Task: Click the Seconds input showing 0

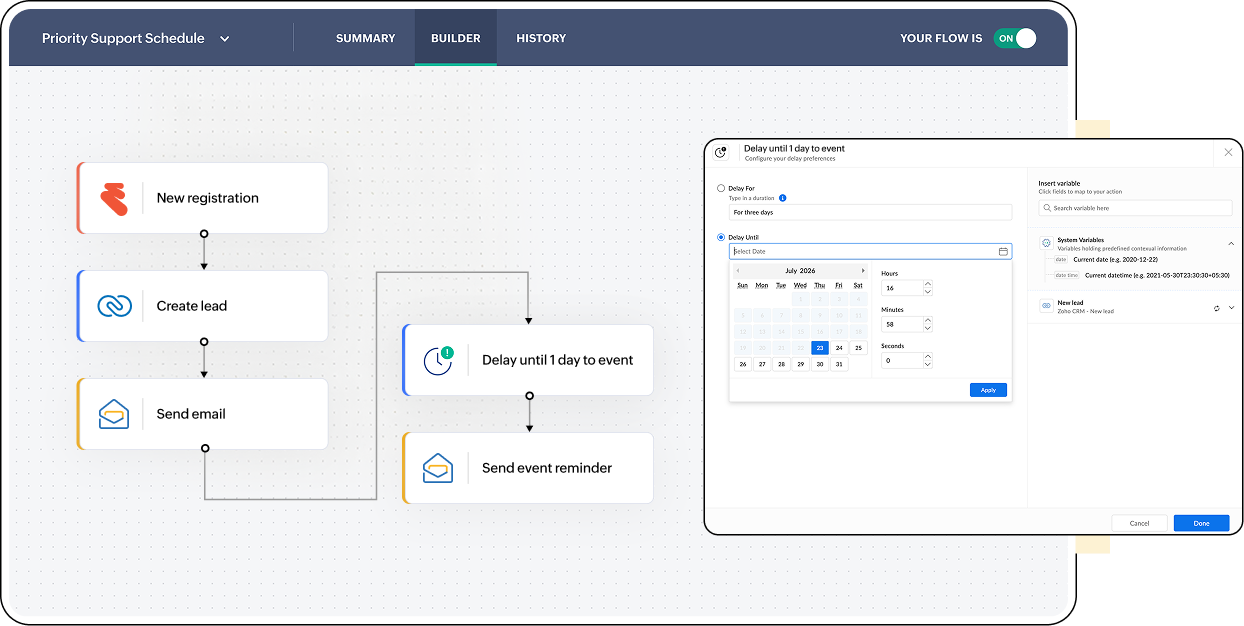Action: tap(901, 361)
